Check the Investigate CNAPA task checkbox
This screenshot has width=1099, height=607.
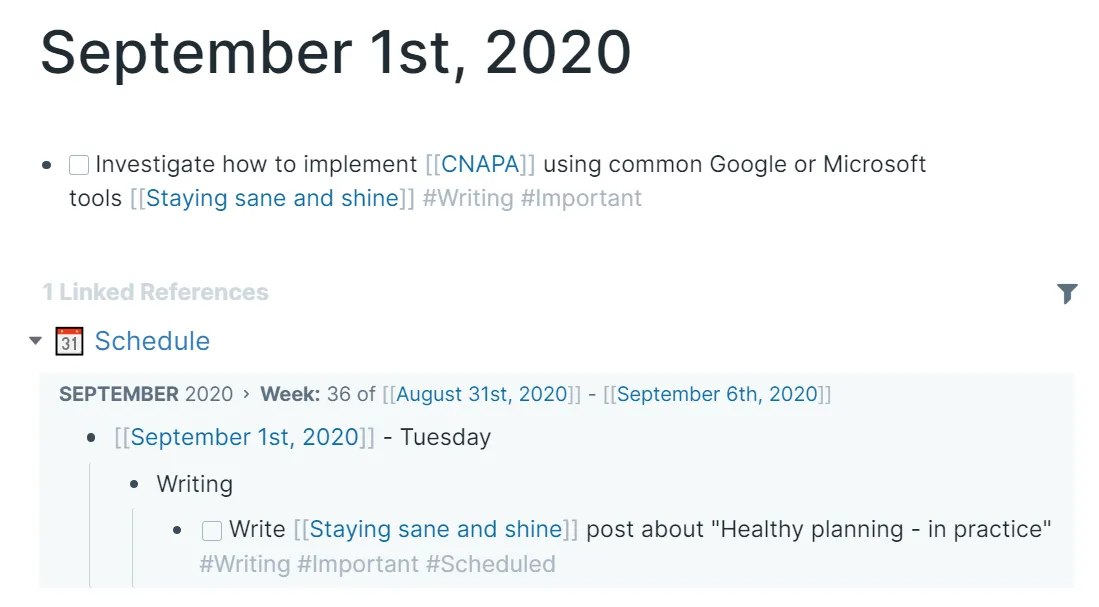[79, 165]
